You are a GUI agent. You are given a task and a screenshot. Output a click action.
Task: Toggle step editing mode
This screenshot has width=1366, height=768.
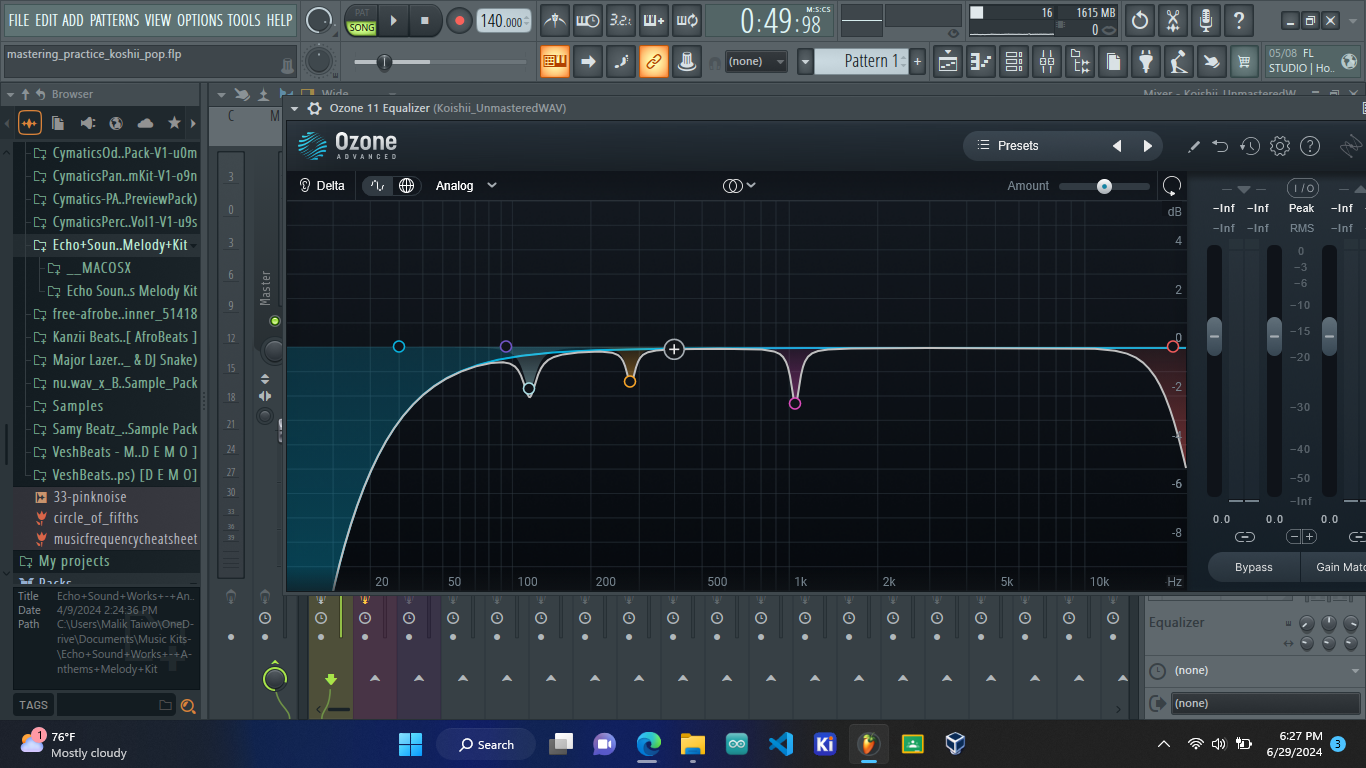(621, 62)
